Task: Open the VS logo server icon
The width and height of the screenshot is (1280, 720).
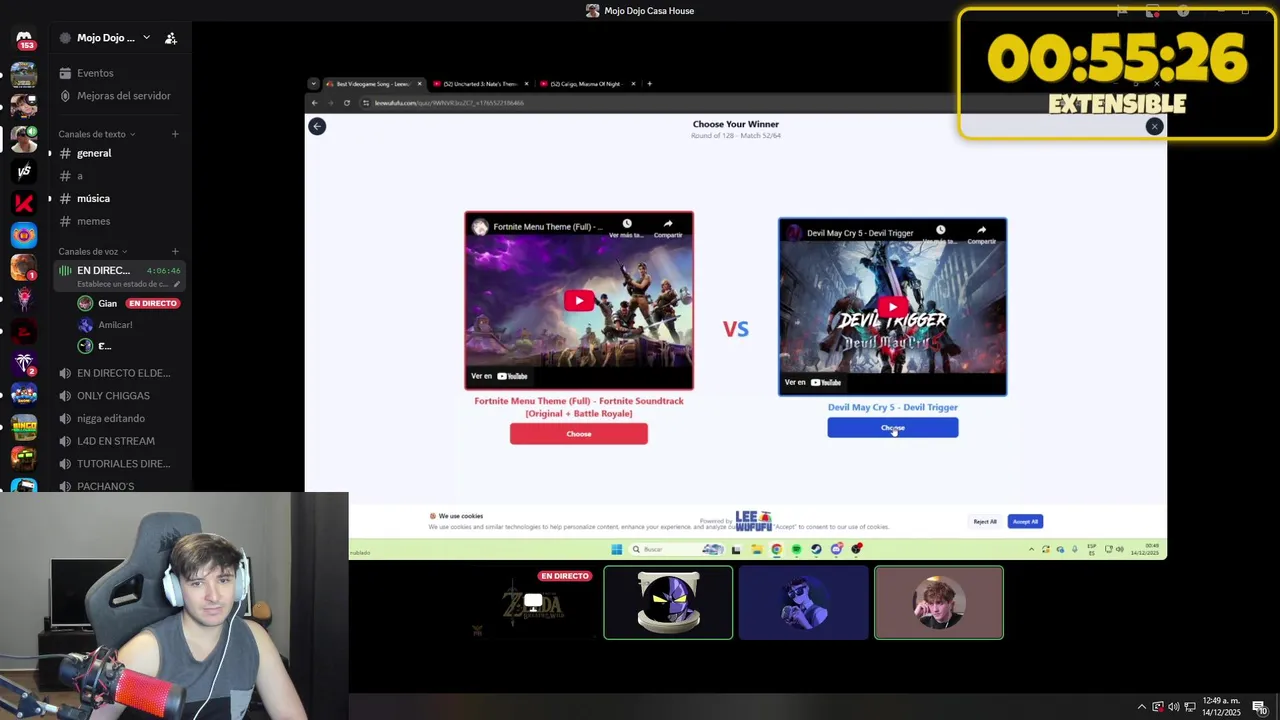Action: (x=24, y=171)
